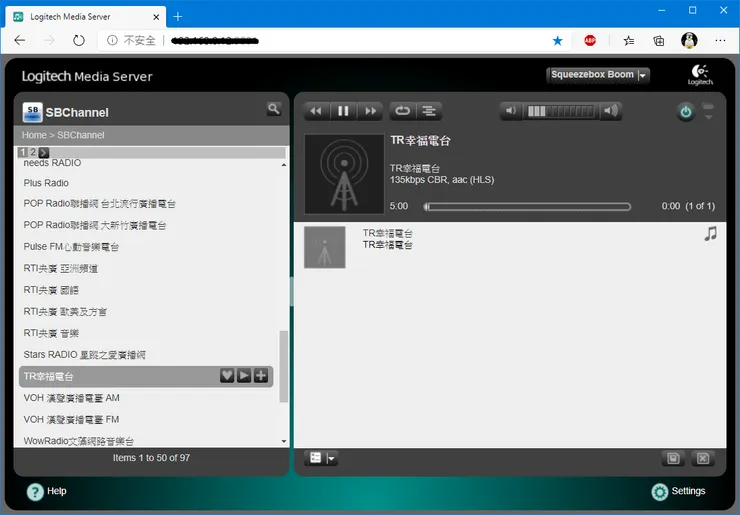740x515 pixels.
Task: Select page 2 of the list
Action: coord(33,152)
